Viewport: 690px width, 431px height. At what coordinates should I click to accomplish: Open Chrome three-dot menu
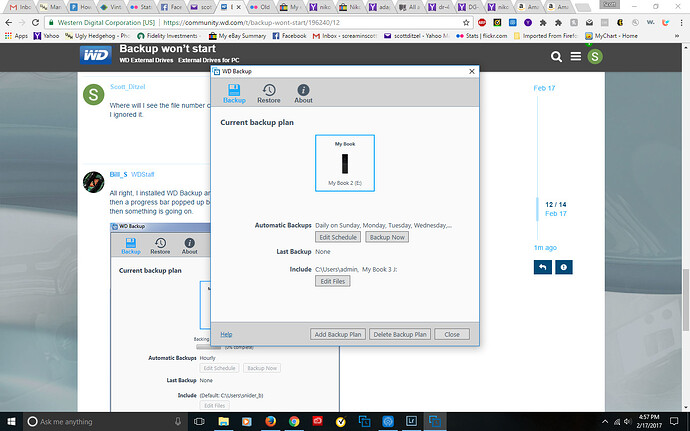click(x=681, y=22)
